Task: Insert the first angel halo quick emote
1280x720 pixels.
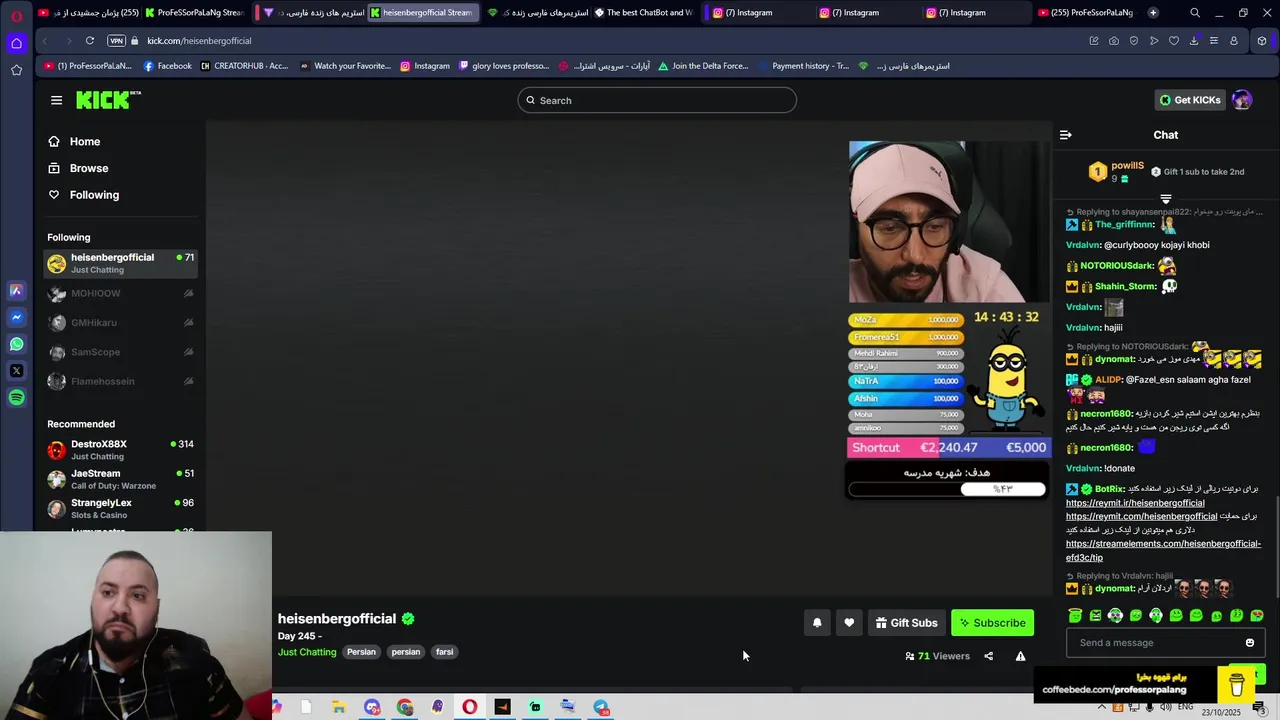Action: click(1075, 616)
